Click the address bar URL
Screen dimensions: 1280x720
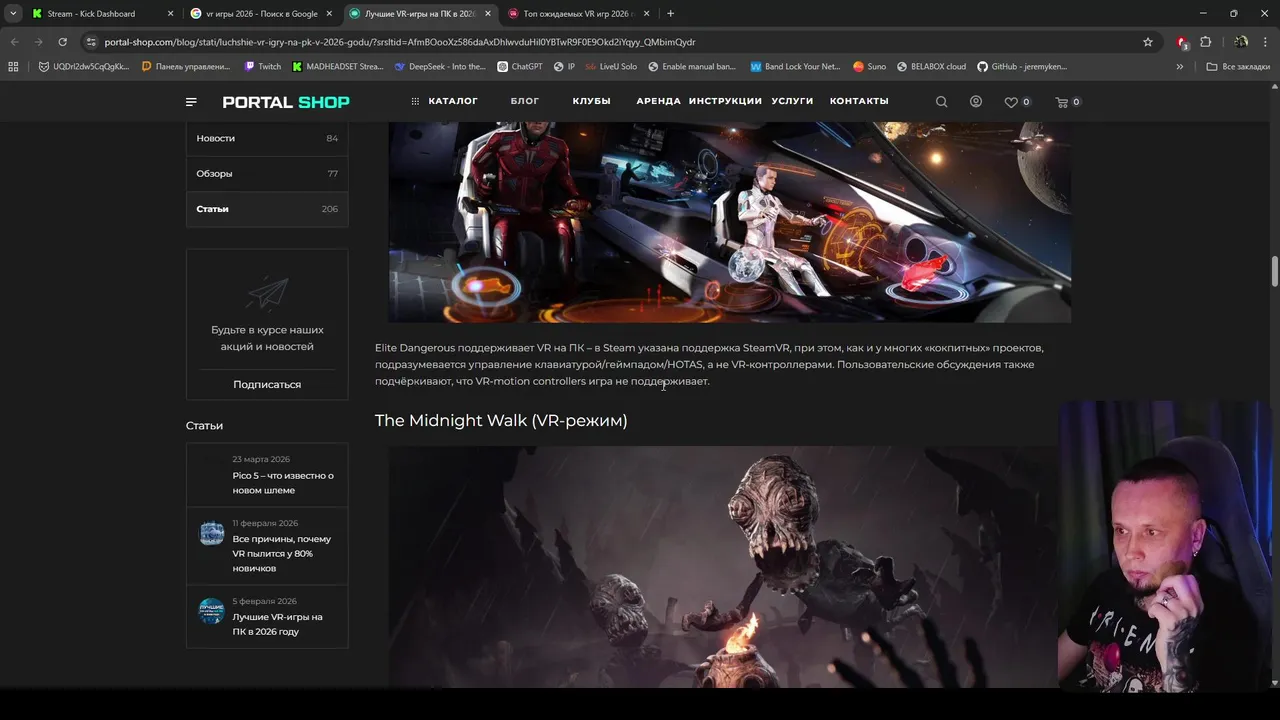tap(400, 42)
